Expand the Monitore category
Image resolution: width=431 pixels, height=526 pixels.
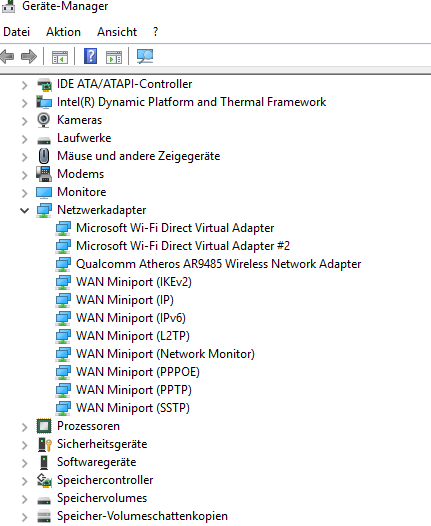pos(24,193)
